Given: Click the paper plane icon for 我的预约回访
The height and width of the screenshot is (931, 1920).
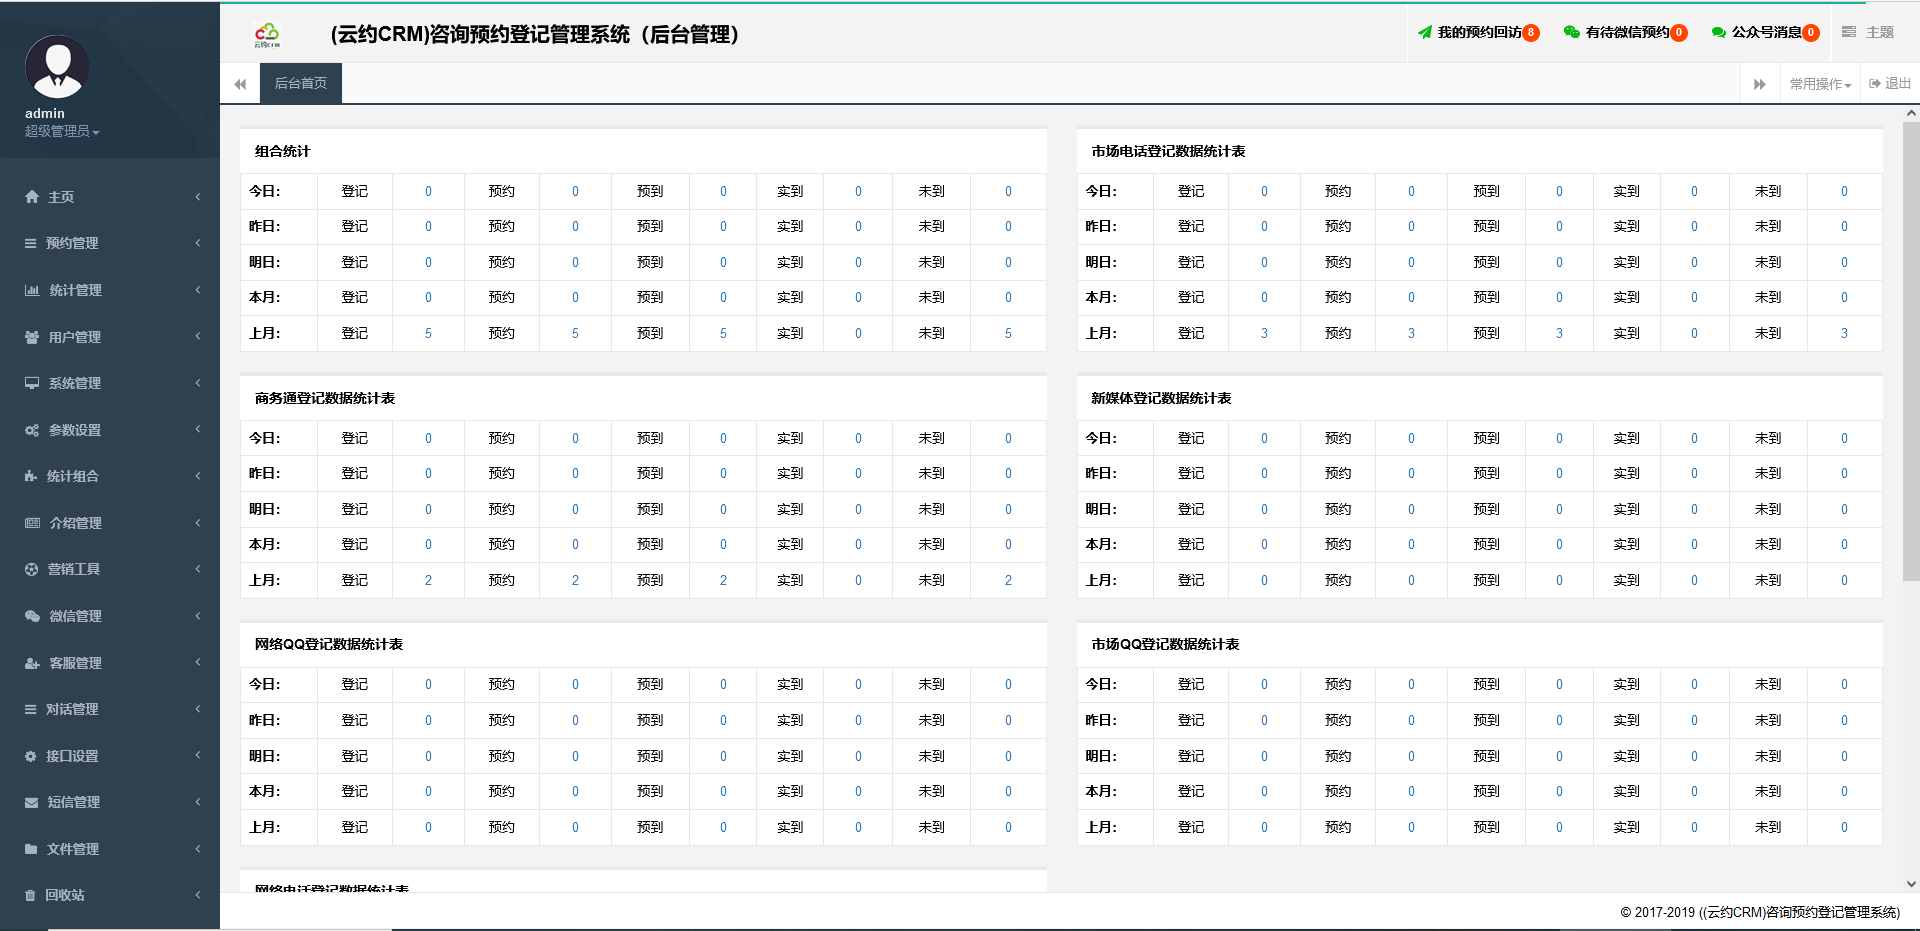Looking at the screenshot, I should pyautogui.click(x=1425, y=32).
